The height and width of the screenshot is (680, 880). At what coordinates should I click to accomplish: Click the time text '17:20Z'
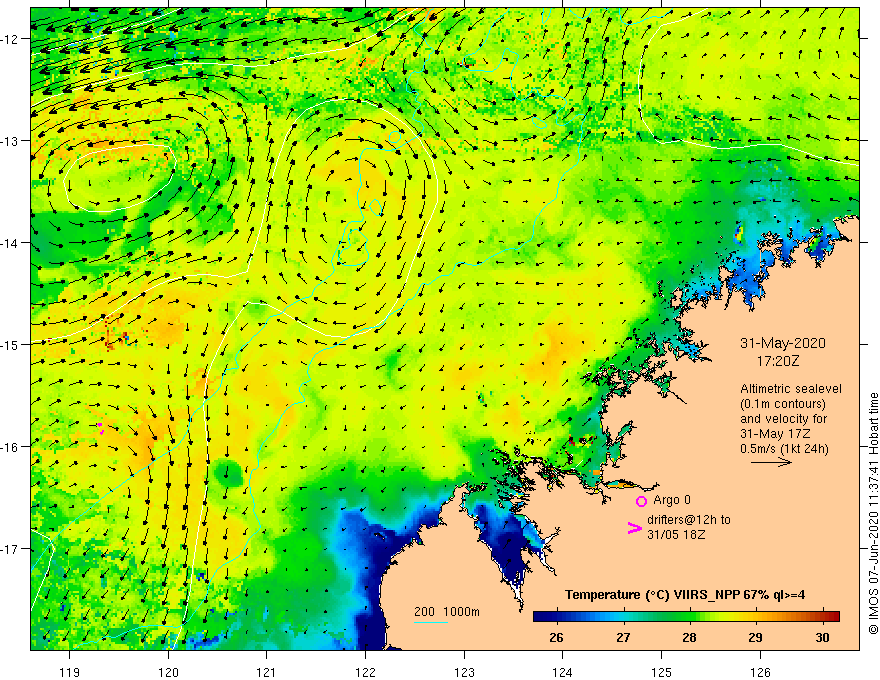pos(778,361)
